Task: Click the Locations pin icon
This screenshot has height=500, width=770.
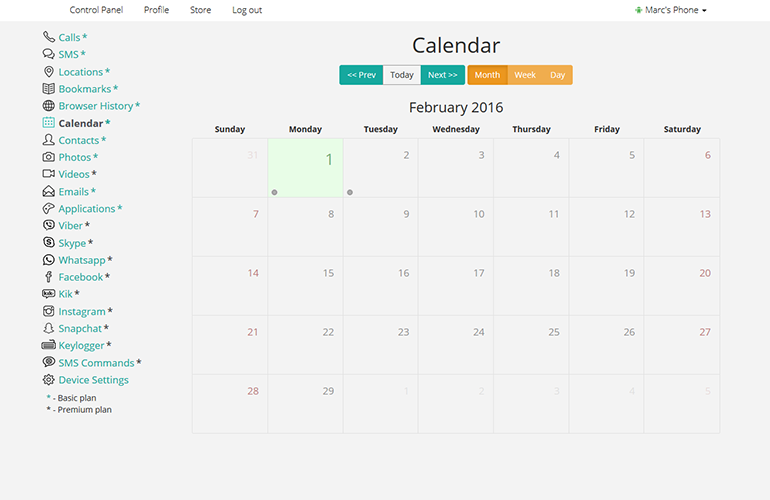Action: pyautogui.click(x=49, y=72)
